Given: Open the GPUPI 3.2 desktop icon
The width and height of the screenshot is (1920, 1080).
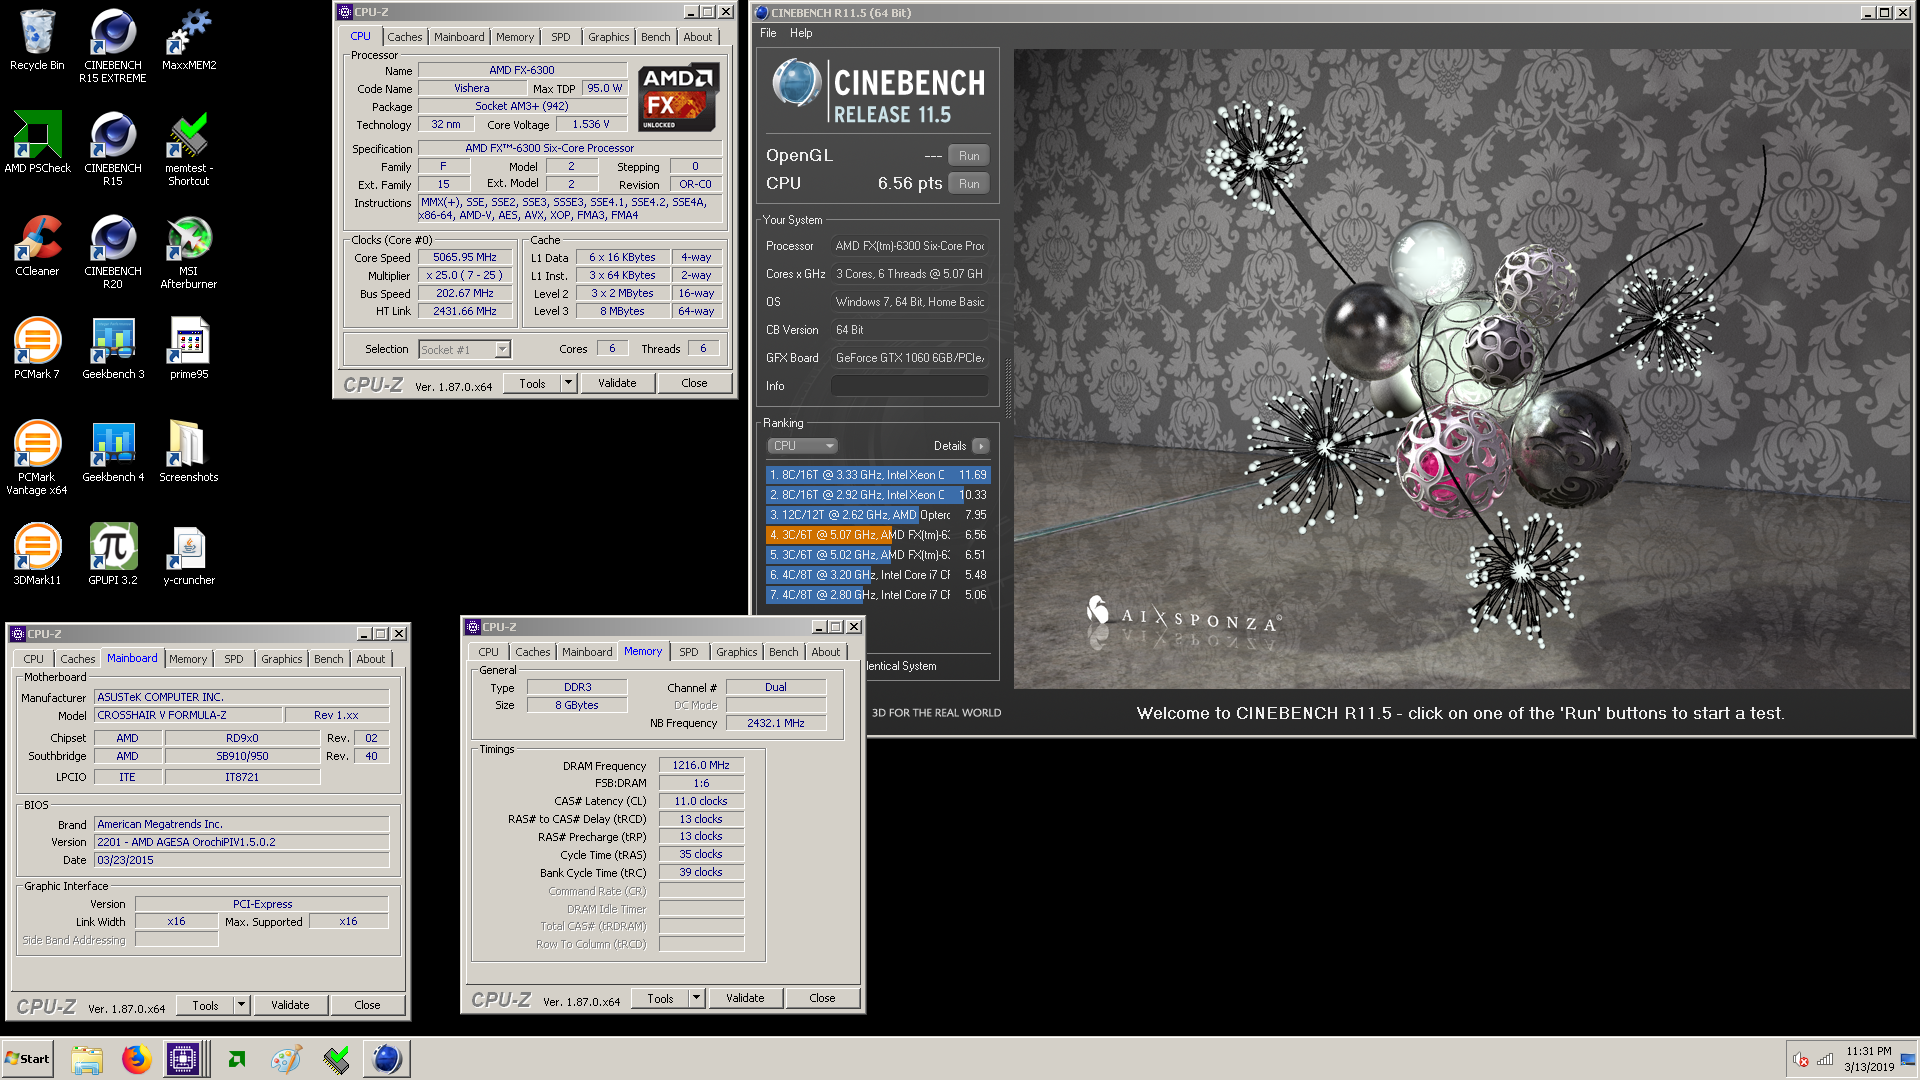Looking at the screenshot, I should coord(113,555).
